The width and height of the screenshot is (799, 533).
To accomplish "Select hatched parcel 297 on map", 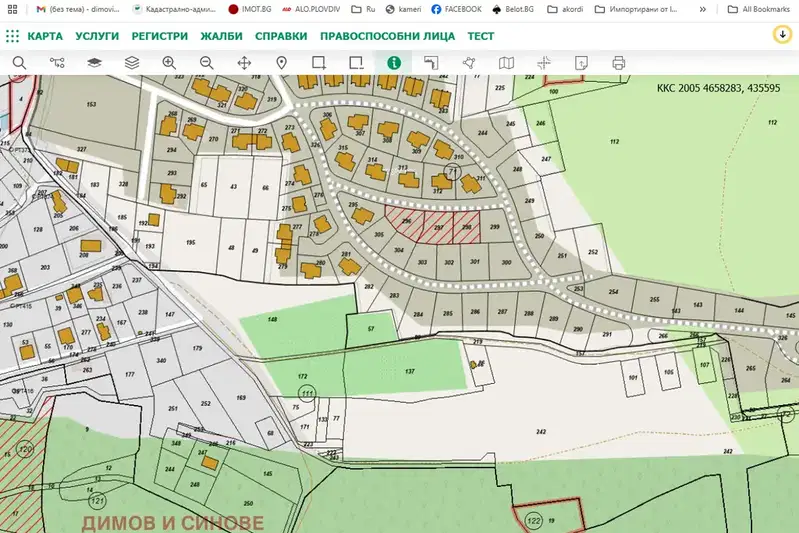I will 438,228.
